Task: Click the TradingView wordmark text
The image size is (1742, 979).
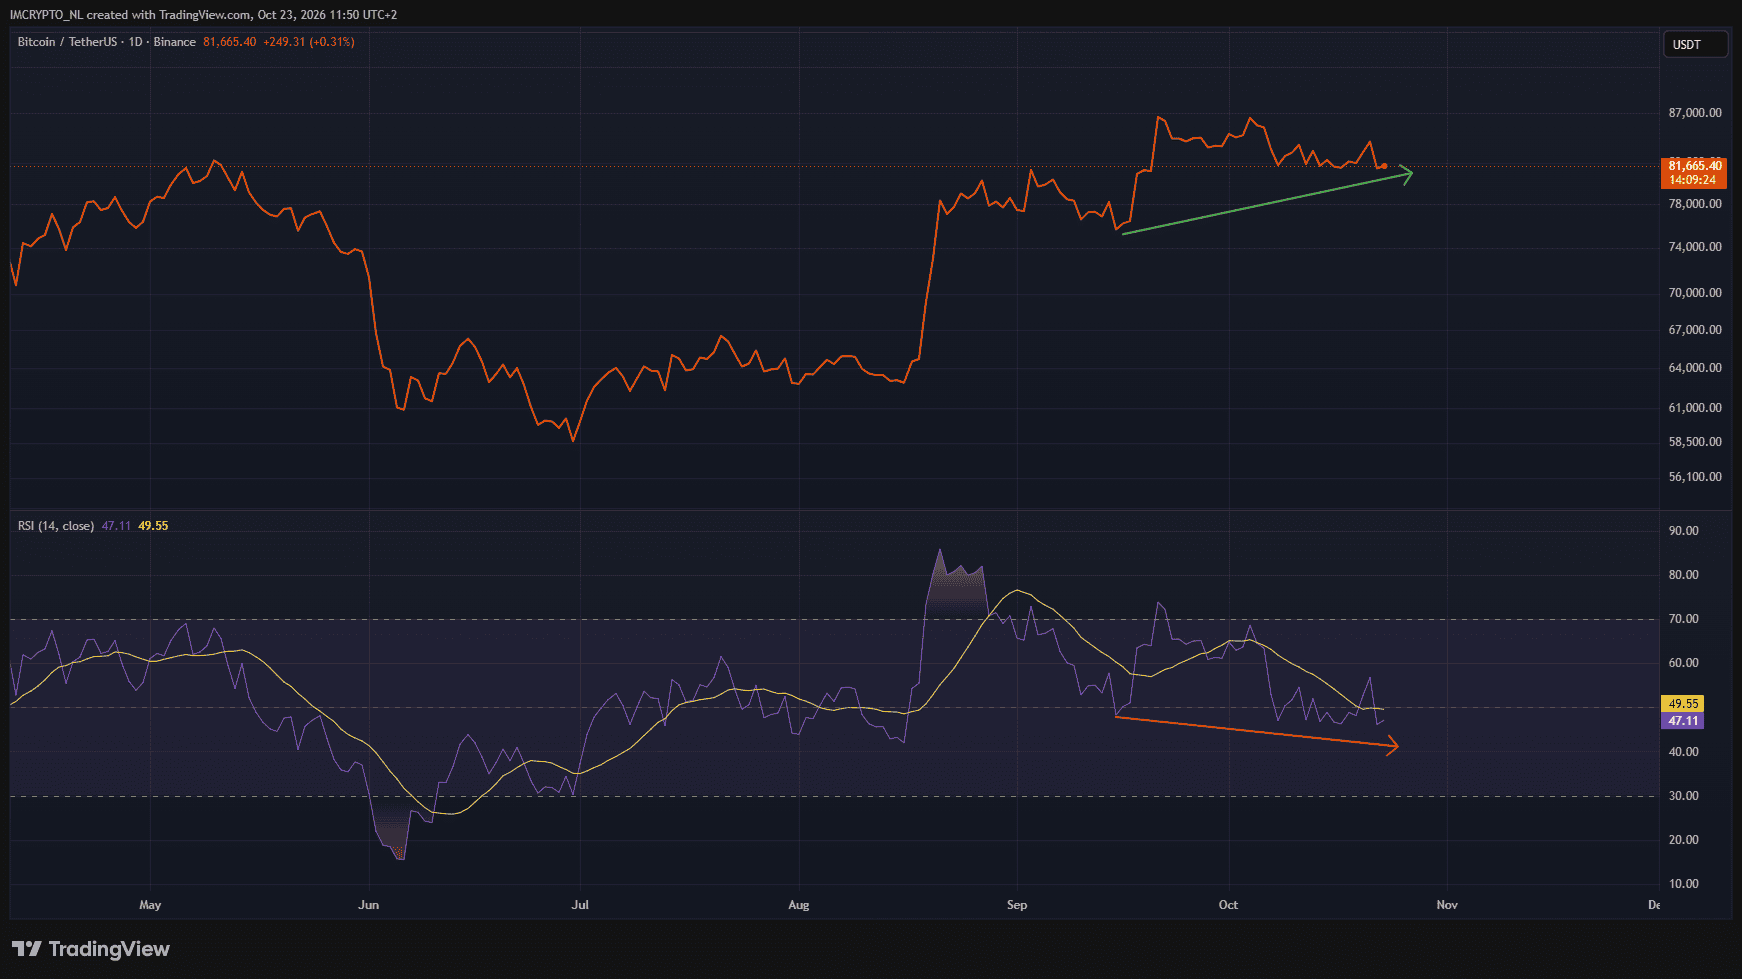Action: tap(109, 949)
